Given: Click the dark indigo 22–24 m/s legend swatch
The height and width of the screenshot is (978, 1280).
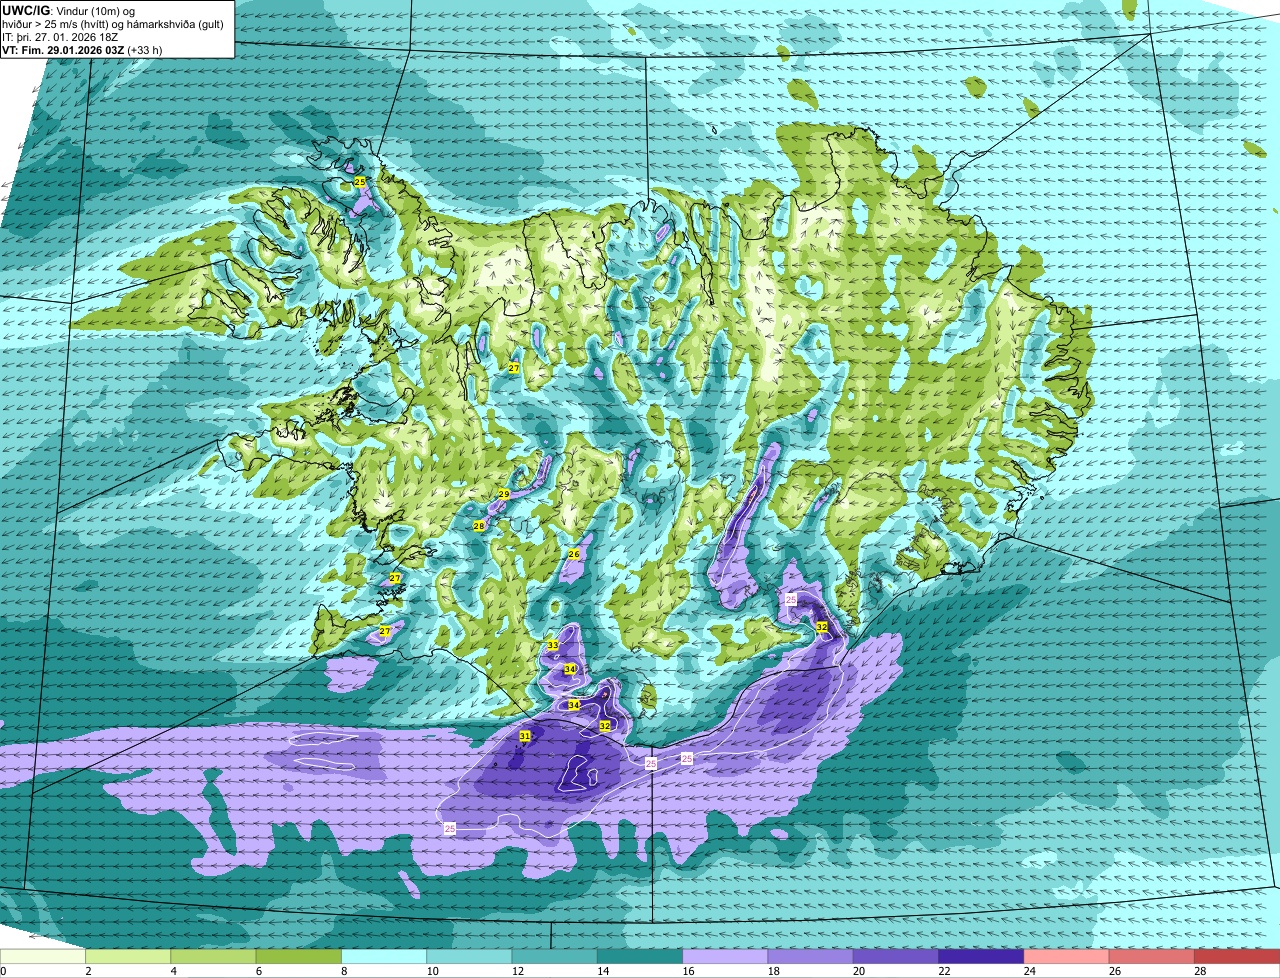Looking at the screenshot, I should coord(981,956).
